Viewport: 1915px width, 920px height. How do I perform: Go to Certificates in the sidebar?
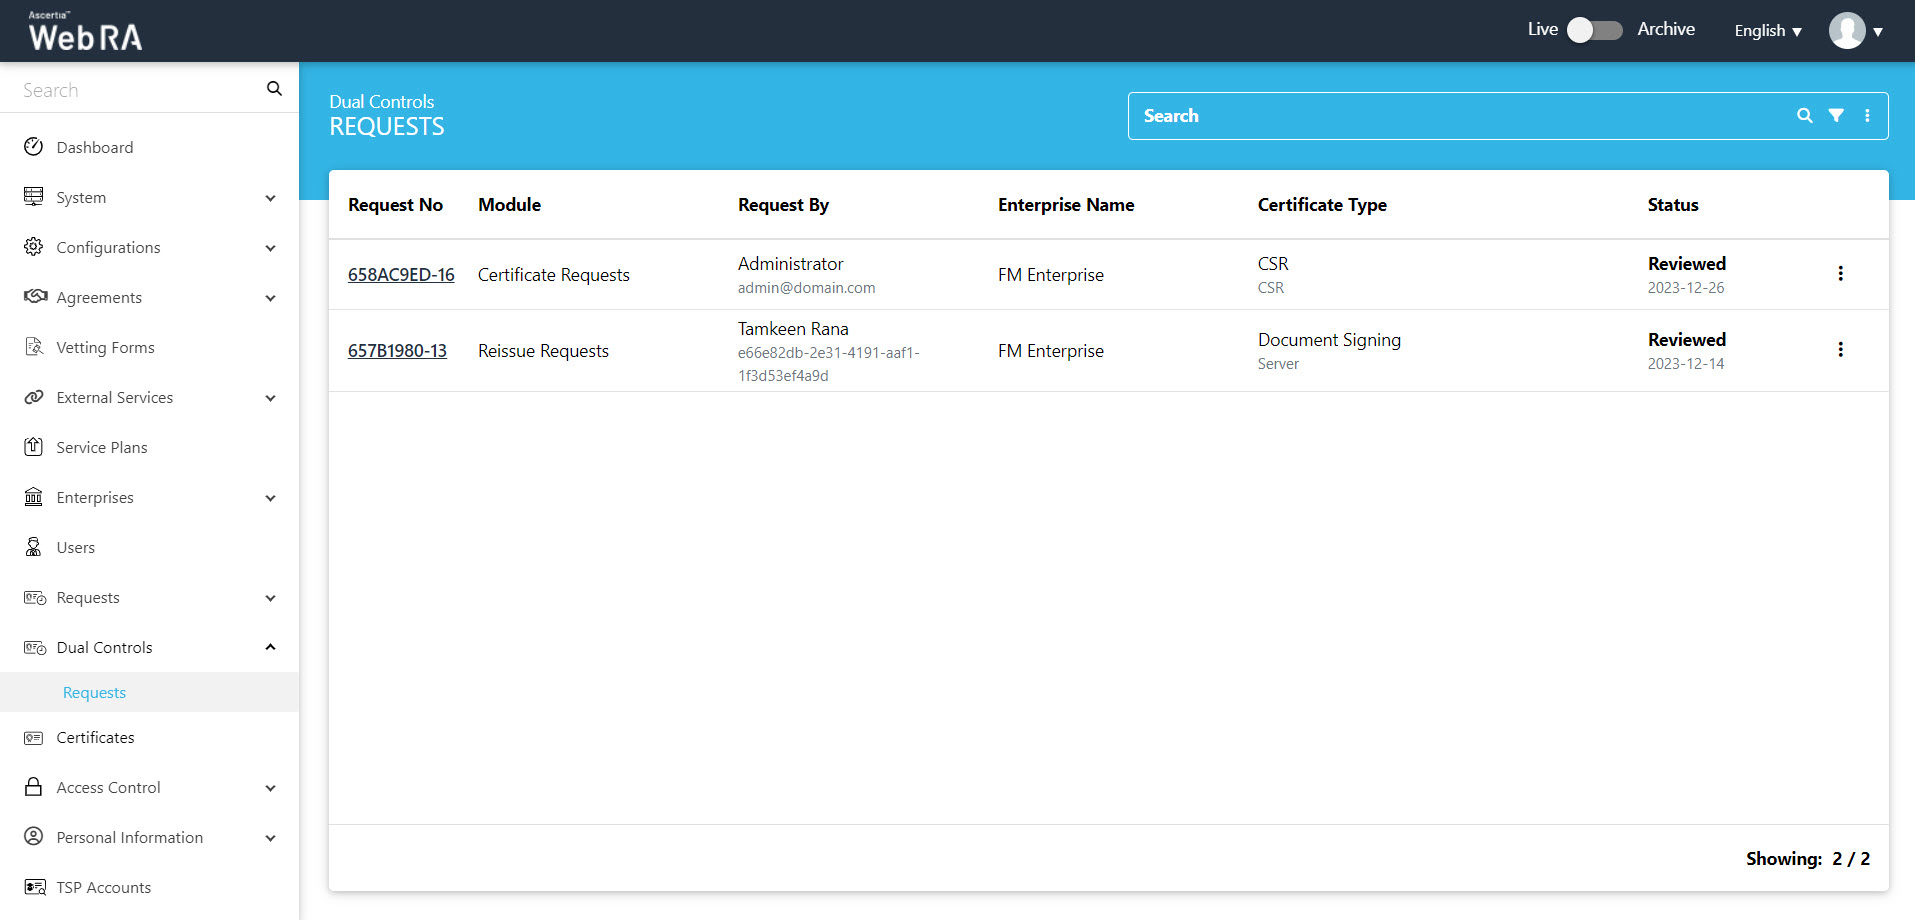[x=95, y=738]
